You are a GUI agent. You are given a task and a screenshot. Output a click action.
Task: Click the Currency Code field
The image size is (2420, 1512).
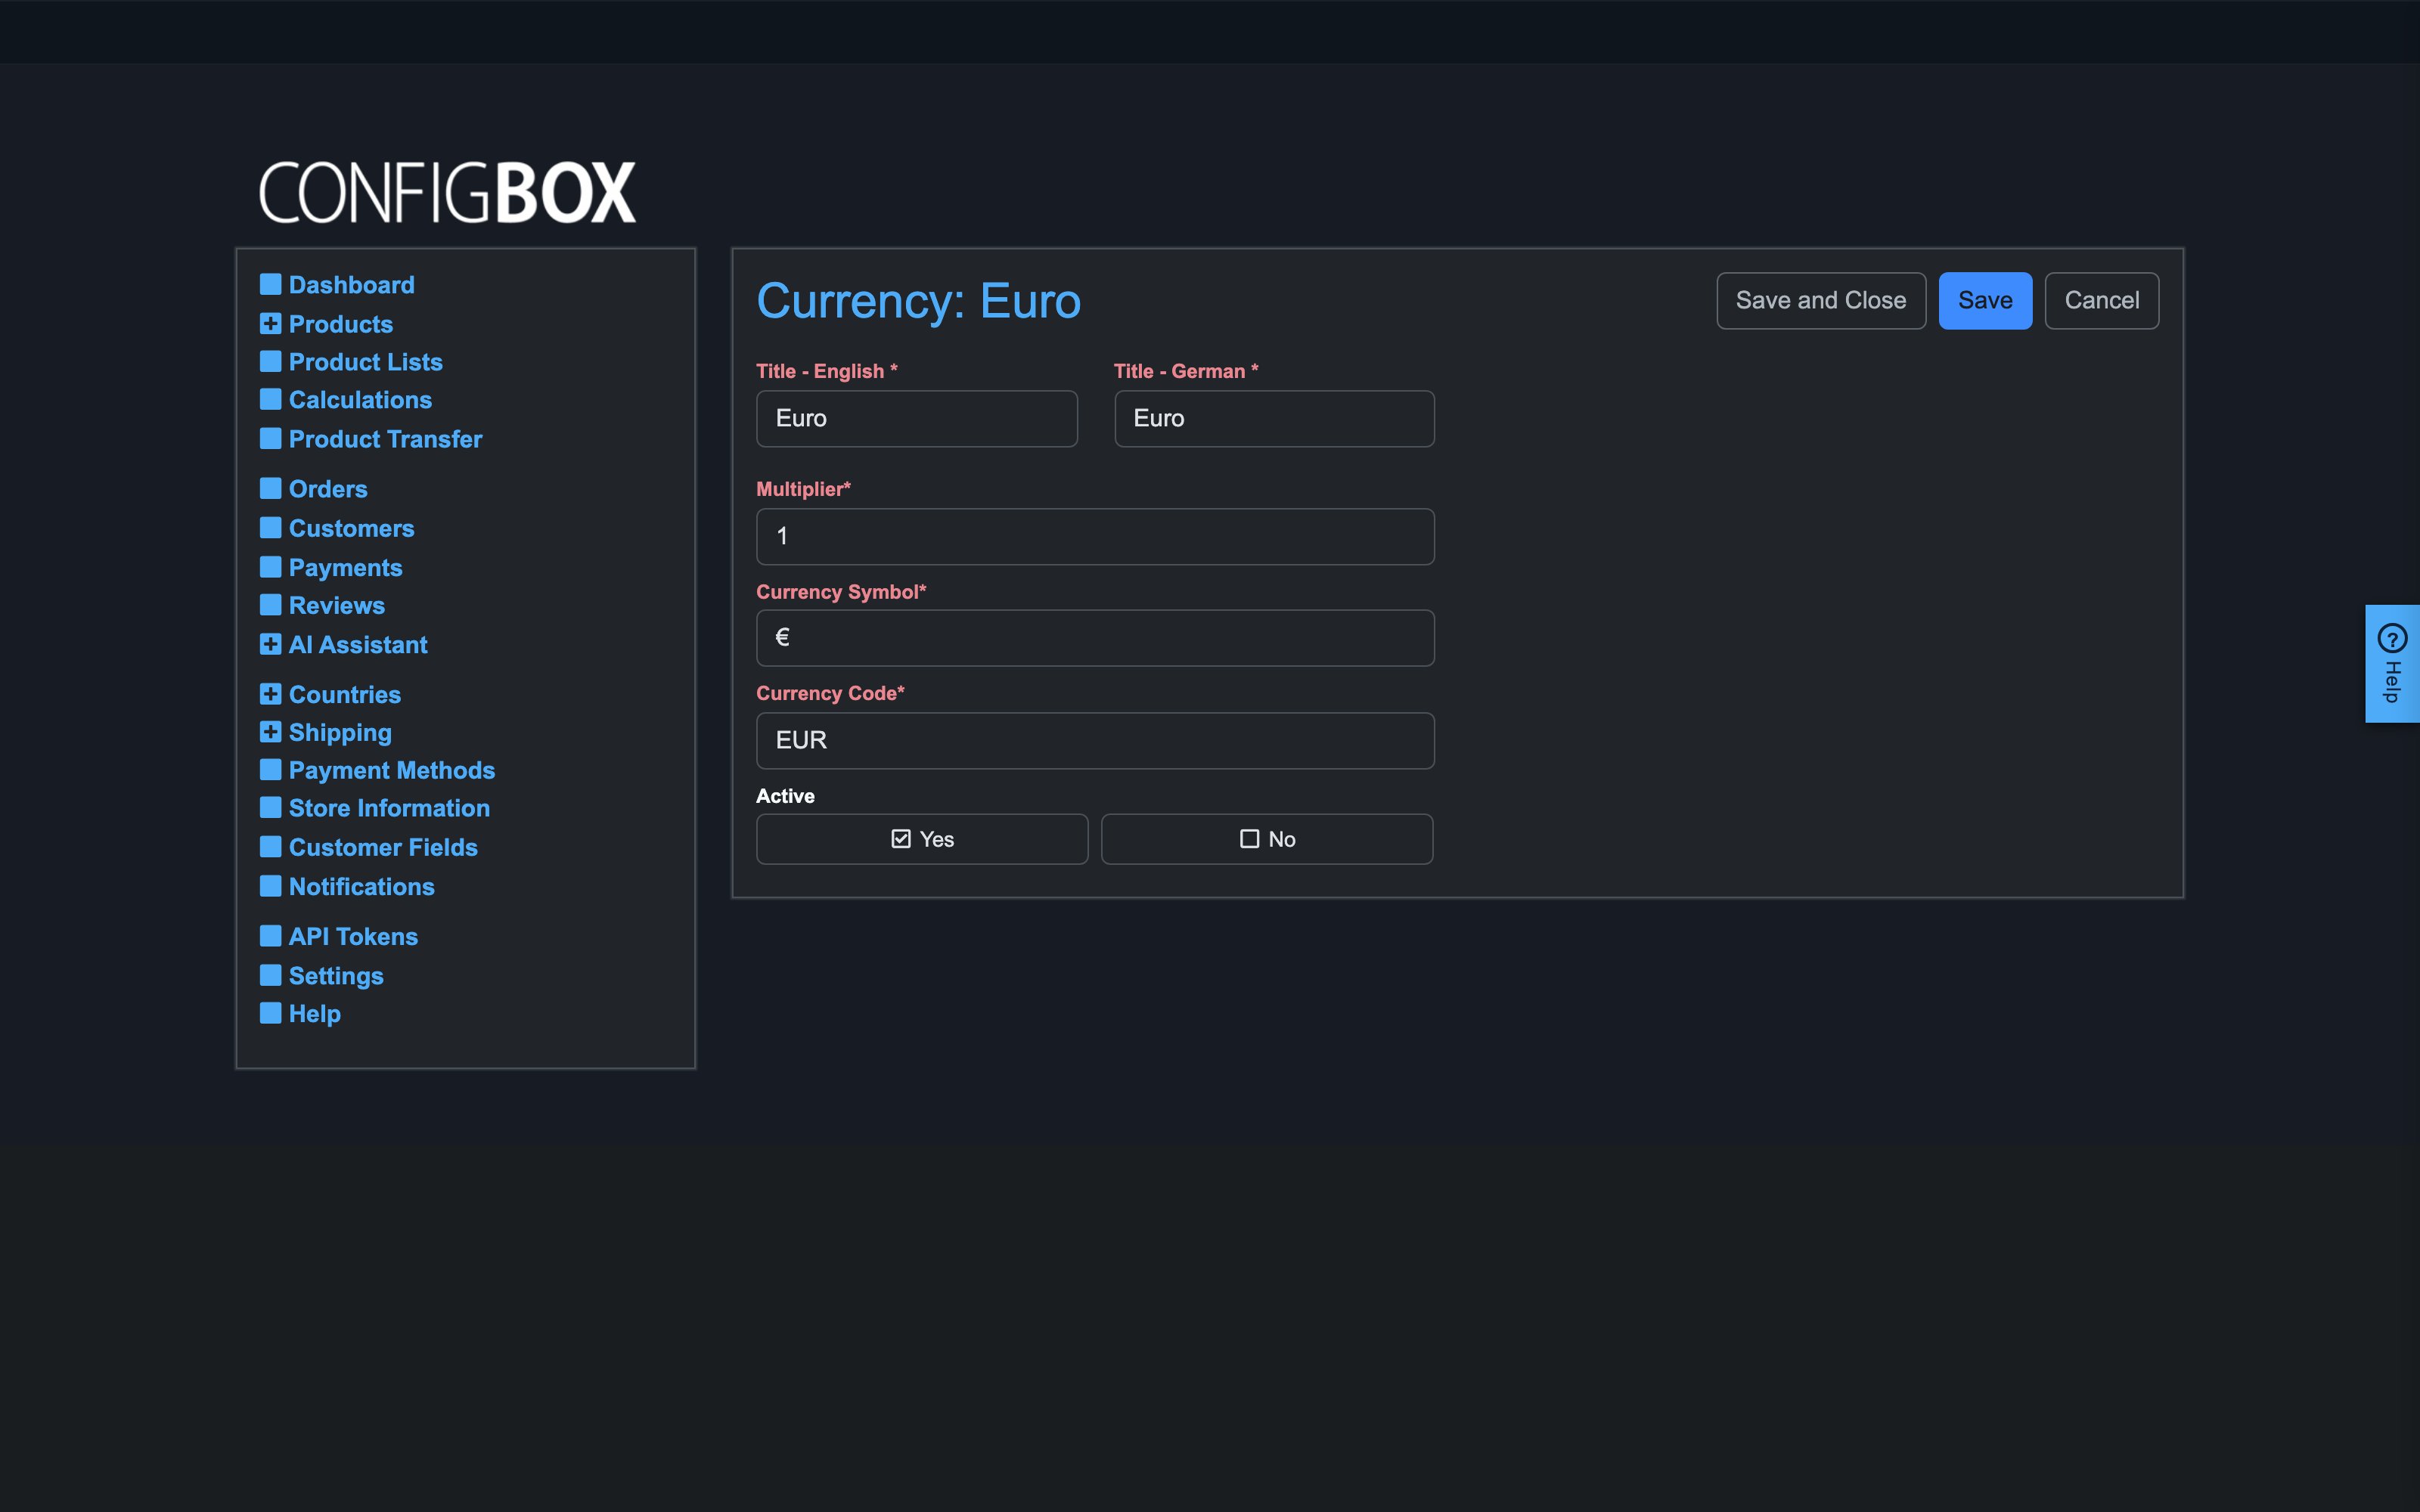(x=1095, y=741)
